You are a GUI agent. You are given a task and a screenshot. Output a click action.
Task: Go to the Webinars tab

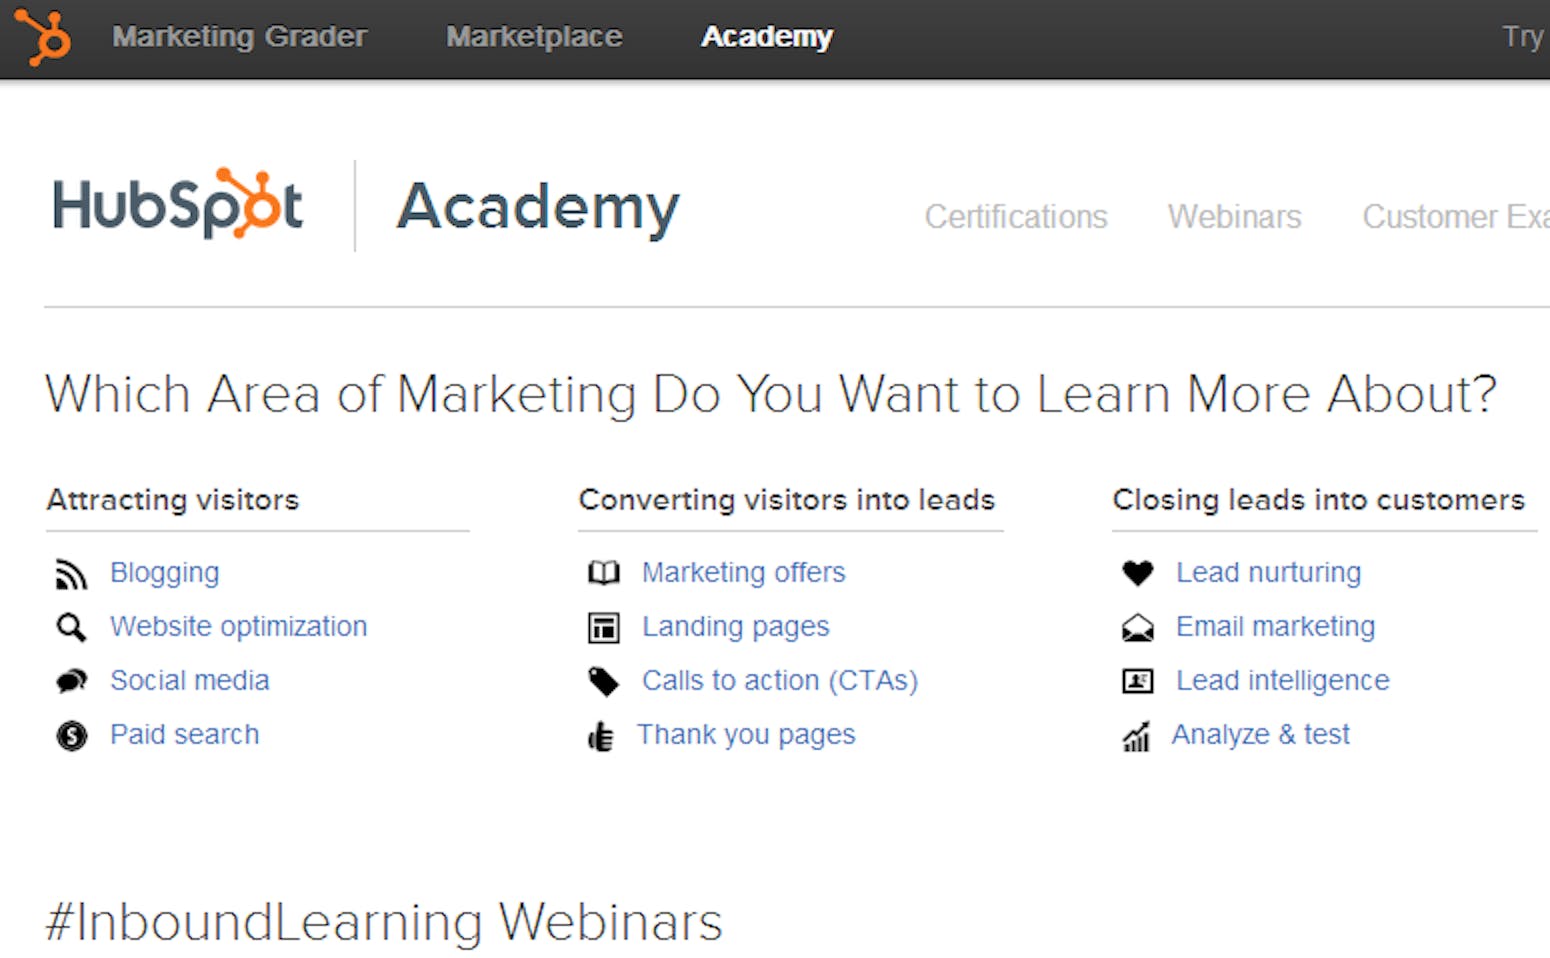pyautogui.click(x=1234, y=217)
